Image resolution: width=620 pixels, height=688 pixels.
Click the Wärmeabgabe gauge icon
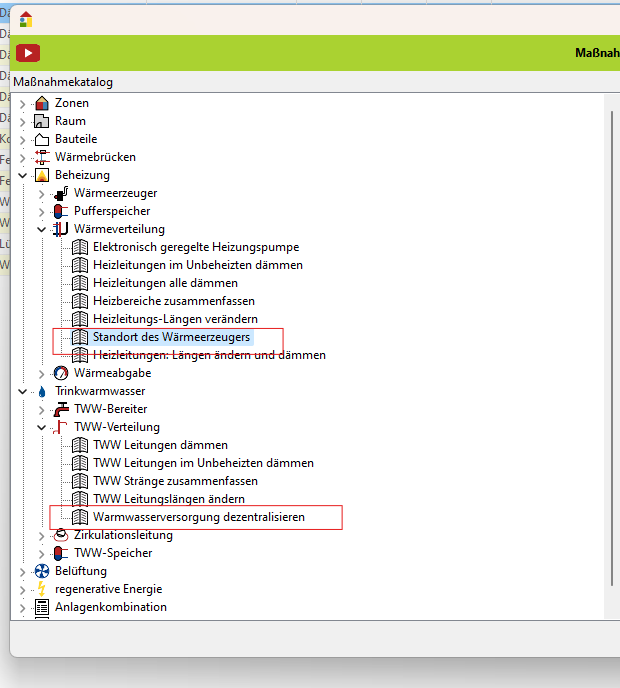coord(60,373)
